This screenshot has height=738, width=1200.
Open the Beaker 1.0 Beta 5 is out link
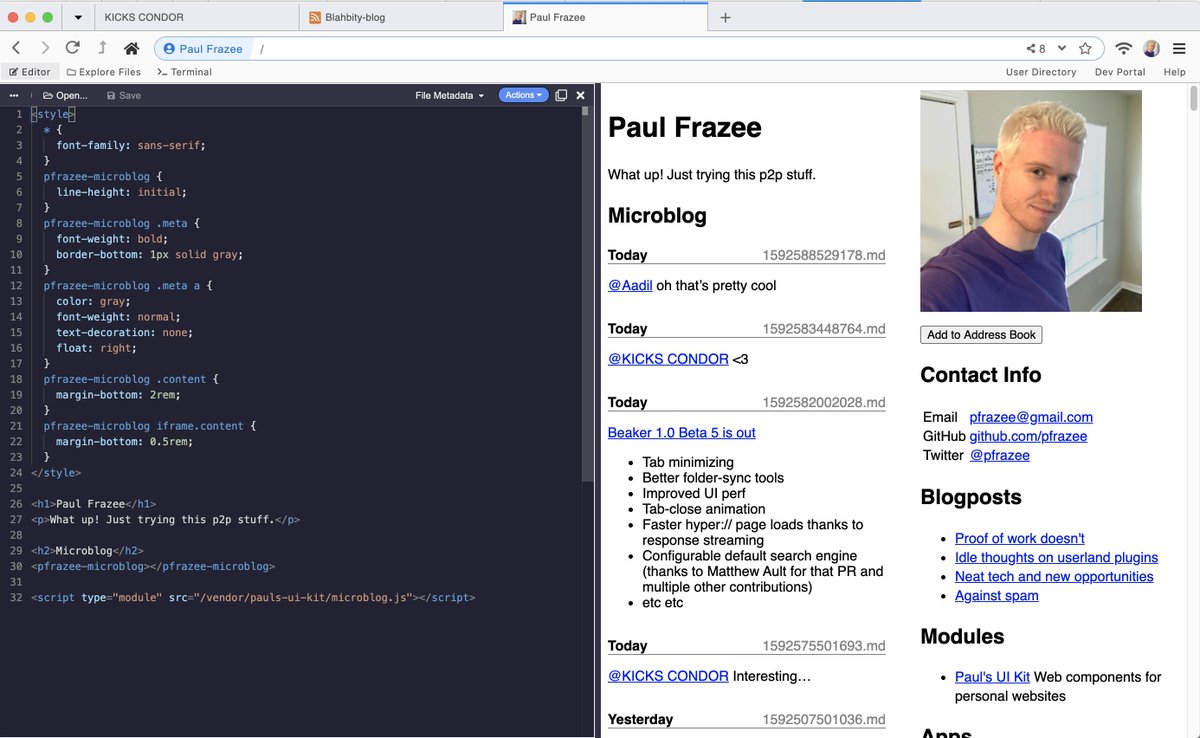(x=682, y=432)
